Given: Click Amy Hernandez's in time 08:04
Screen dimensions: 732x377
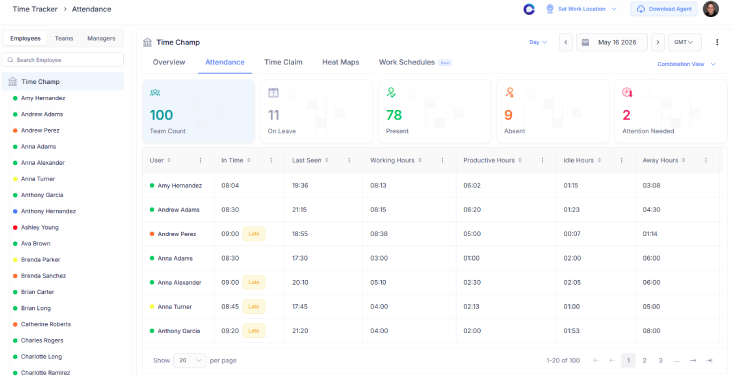Looking at the screenshot, I should [230, 185].
